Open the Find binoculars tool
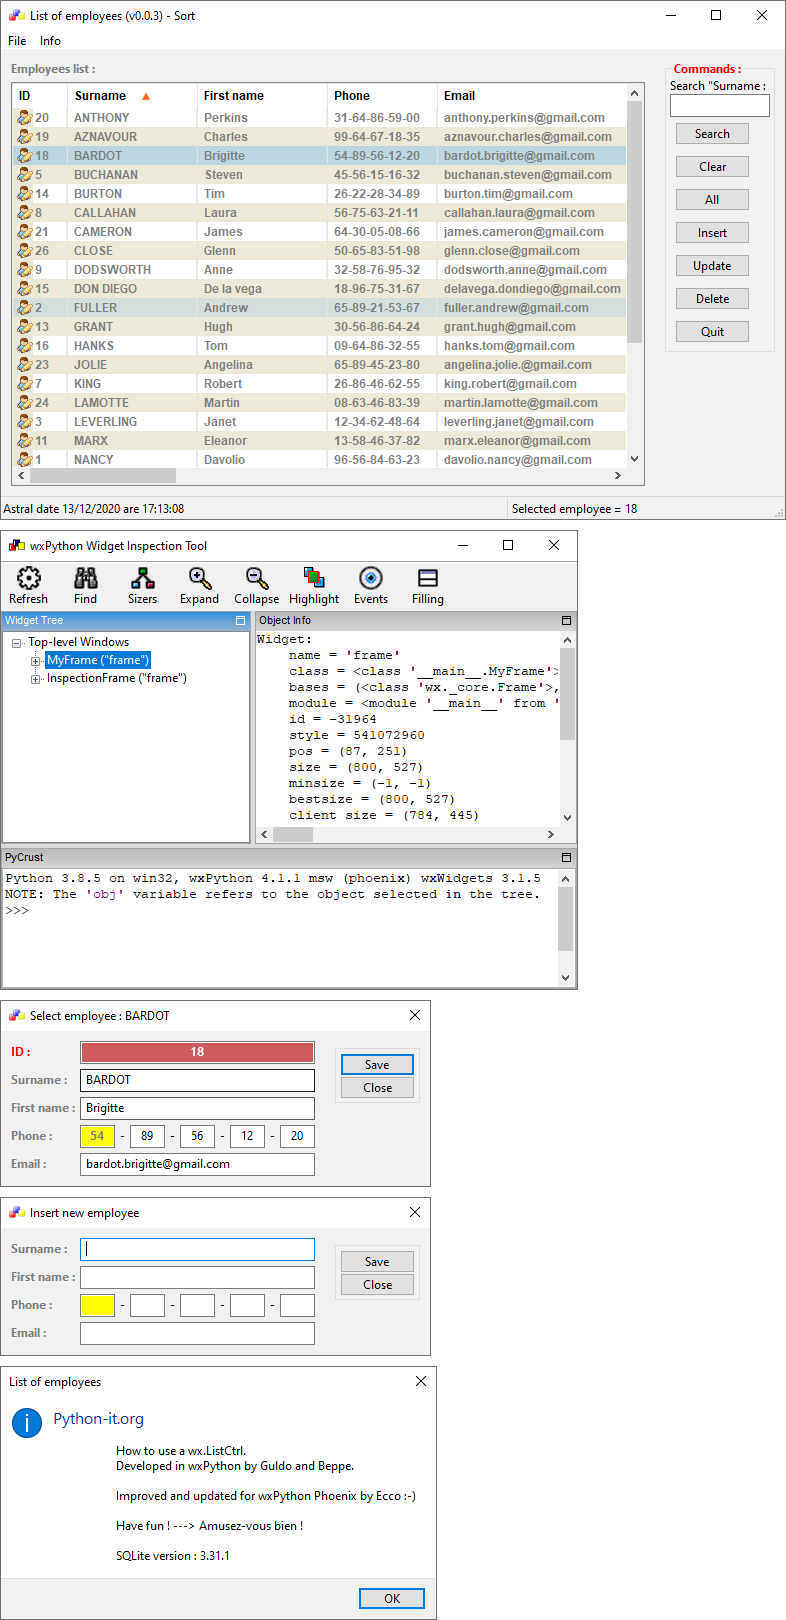This screenshot has width=786, height=1620. click(86, 579)
